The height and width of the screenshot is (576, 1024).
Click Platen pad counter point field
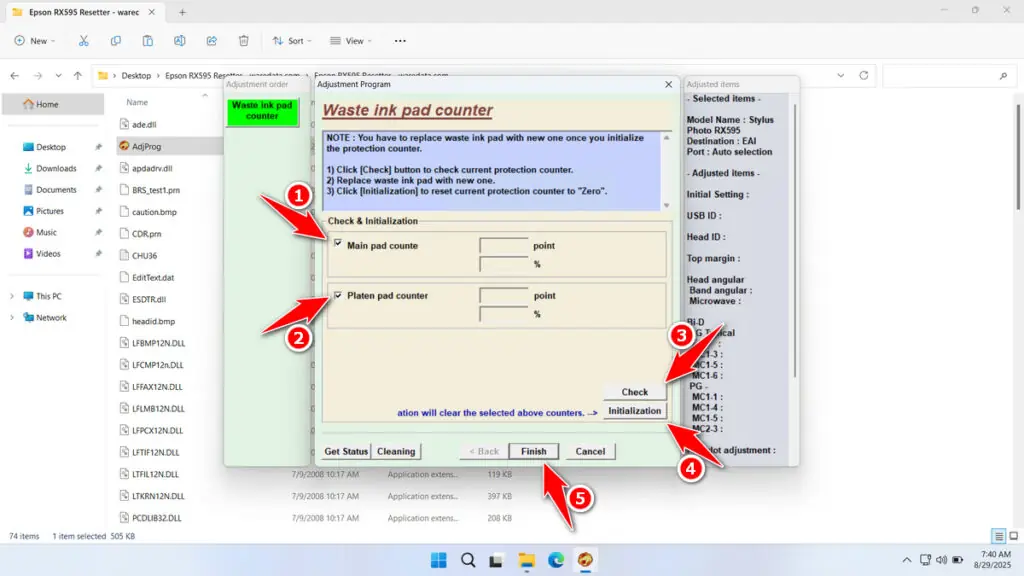coord(504,295)
